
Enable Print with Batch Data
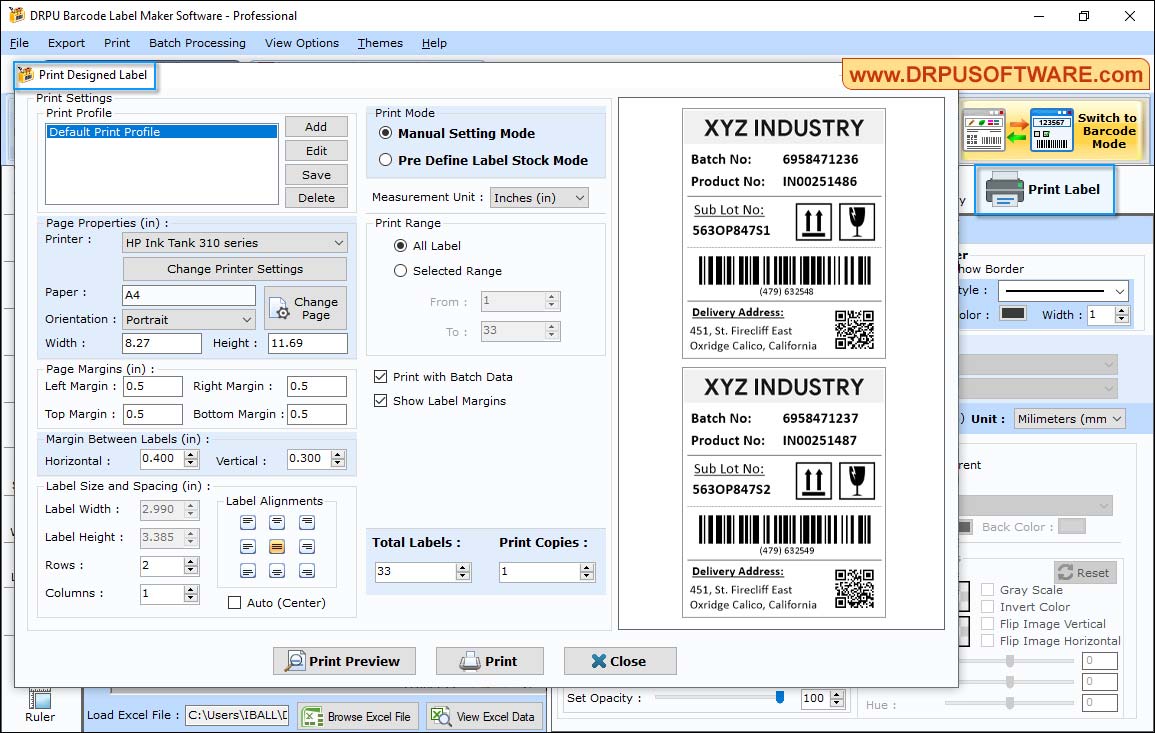380,377
